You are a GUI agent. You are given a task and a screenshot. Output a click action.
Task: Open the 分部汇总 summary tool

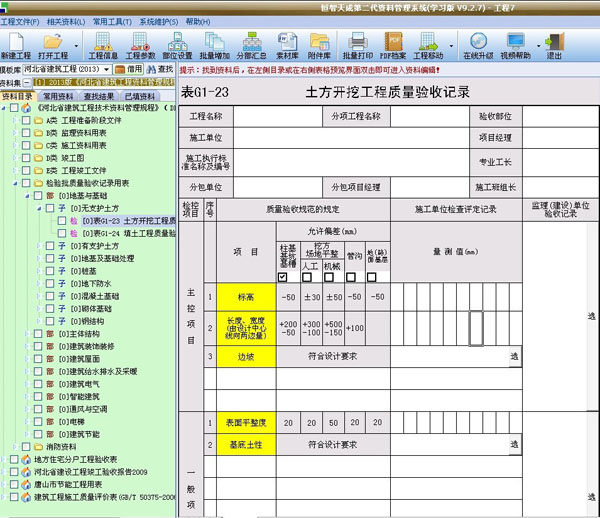(x=251, y=46)
